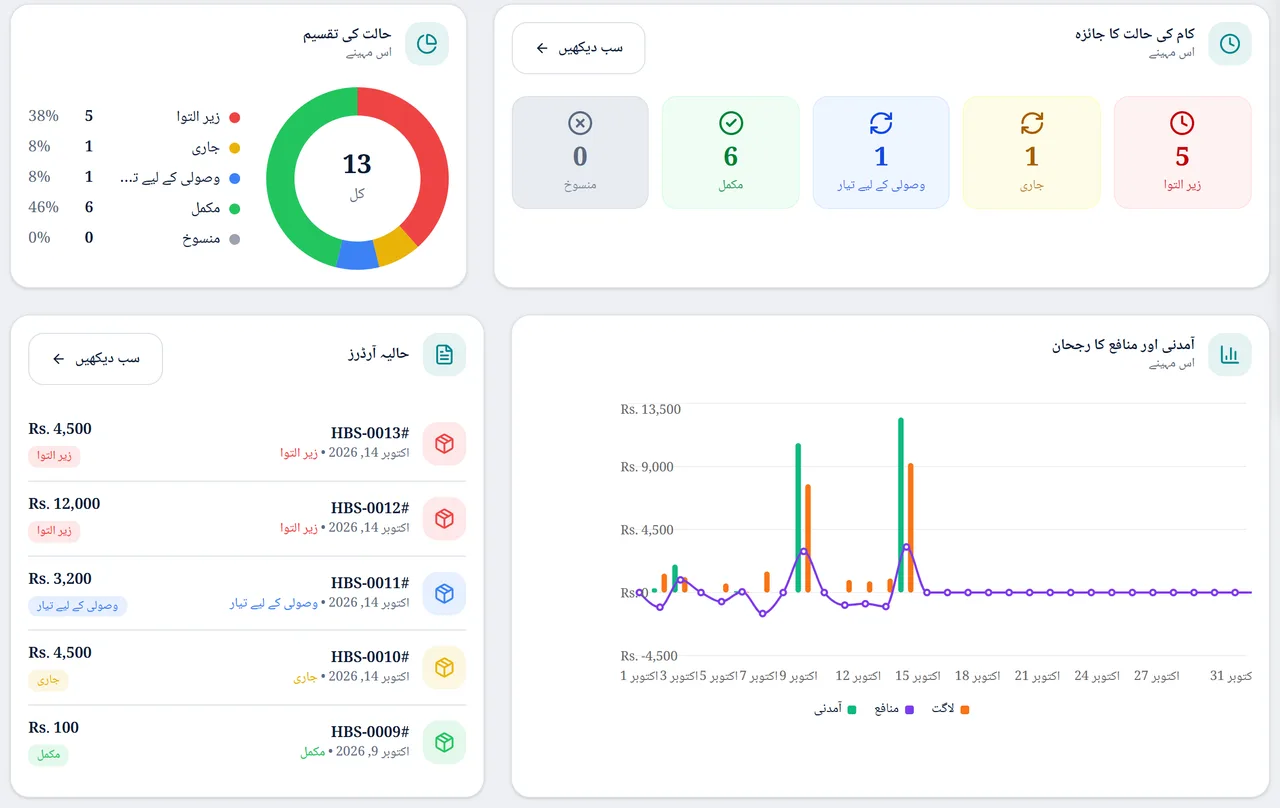Click the blue sync icon in وصولی کے لیے تیار card
The image size is (1280, 808).
click(881, 123)
